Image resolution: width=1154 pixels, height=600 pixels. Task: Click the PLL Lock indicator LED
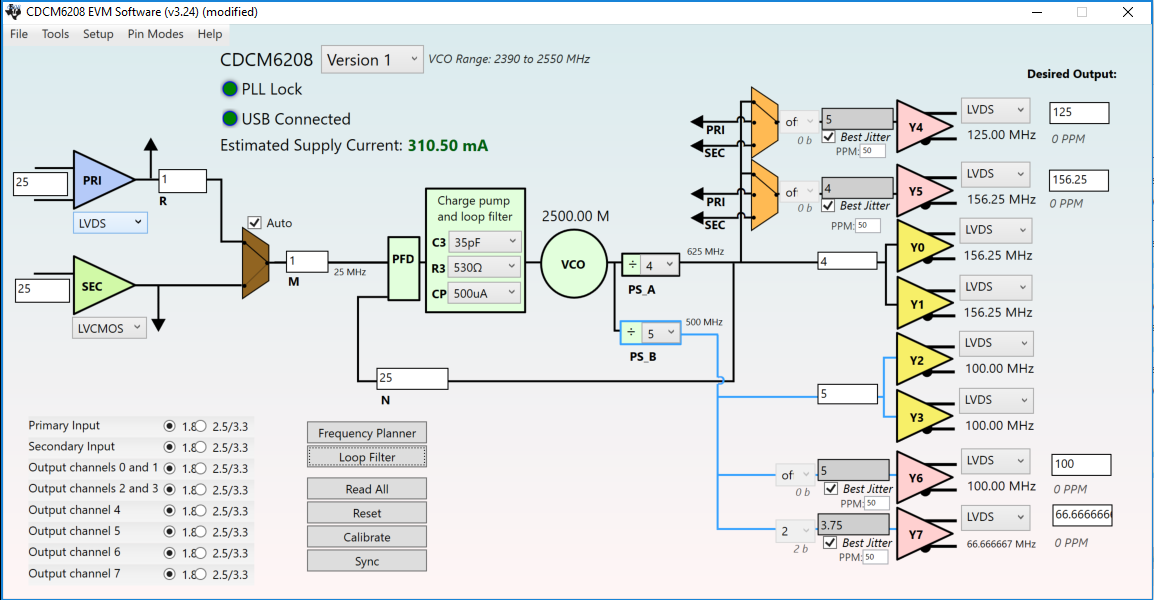(230, 89)
